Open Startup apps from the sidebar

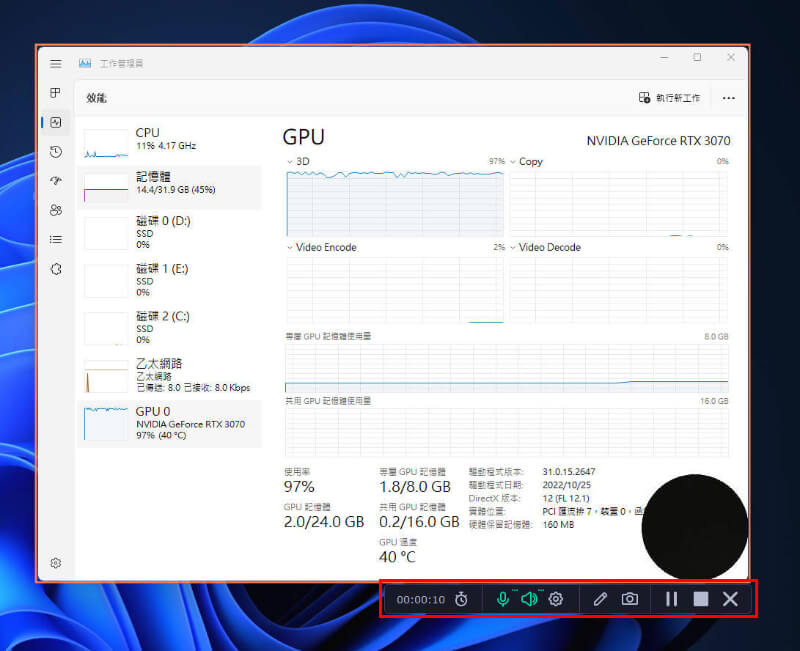pos(56,181)
